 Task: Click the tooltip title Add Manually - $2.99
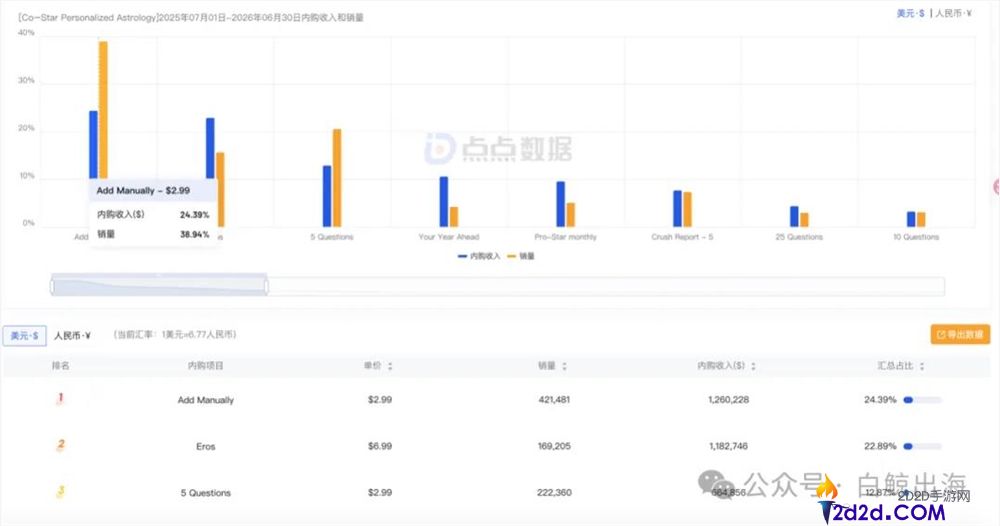tap(143, 191)
